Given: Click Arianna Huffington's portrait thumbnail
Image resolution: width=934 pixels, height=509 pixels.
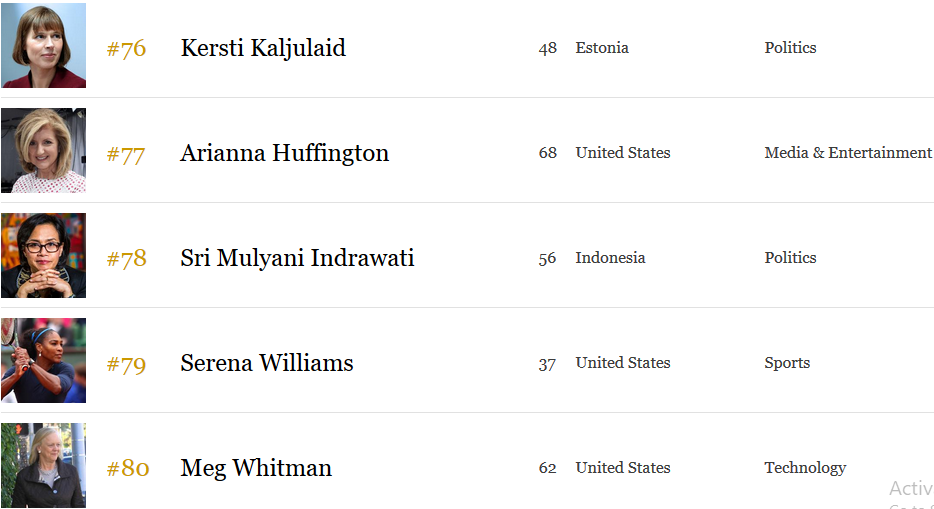Looking at the screenshot, I should coord(43,151).
